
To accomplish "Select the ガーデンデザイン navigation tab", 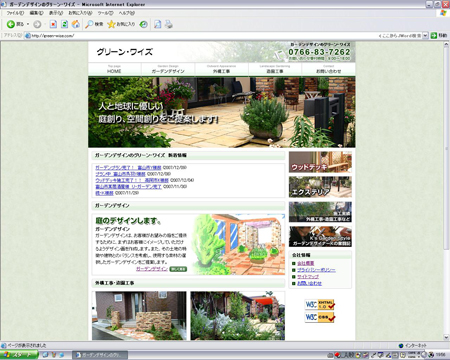I will [x=168, y=69].
